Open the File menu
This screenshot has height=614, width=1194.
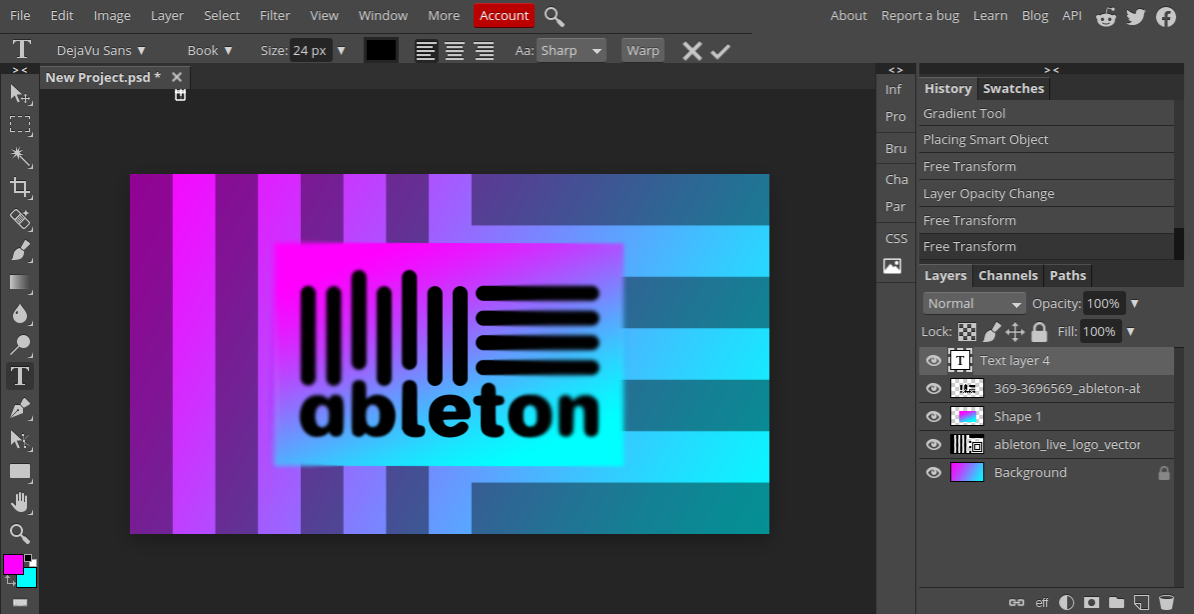click(x=21, y=15)
